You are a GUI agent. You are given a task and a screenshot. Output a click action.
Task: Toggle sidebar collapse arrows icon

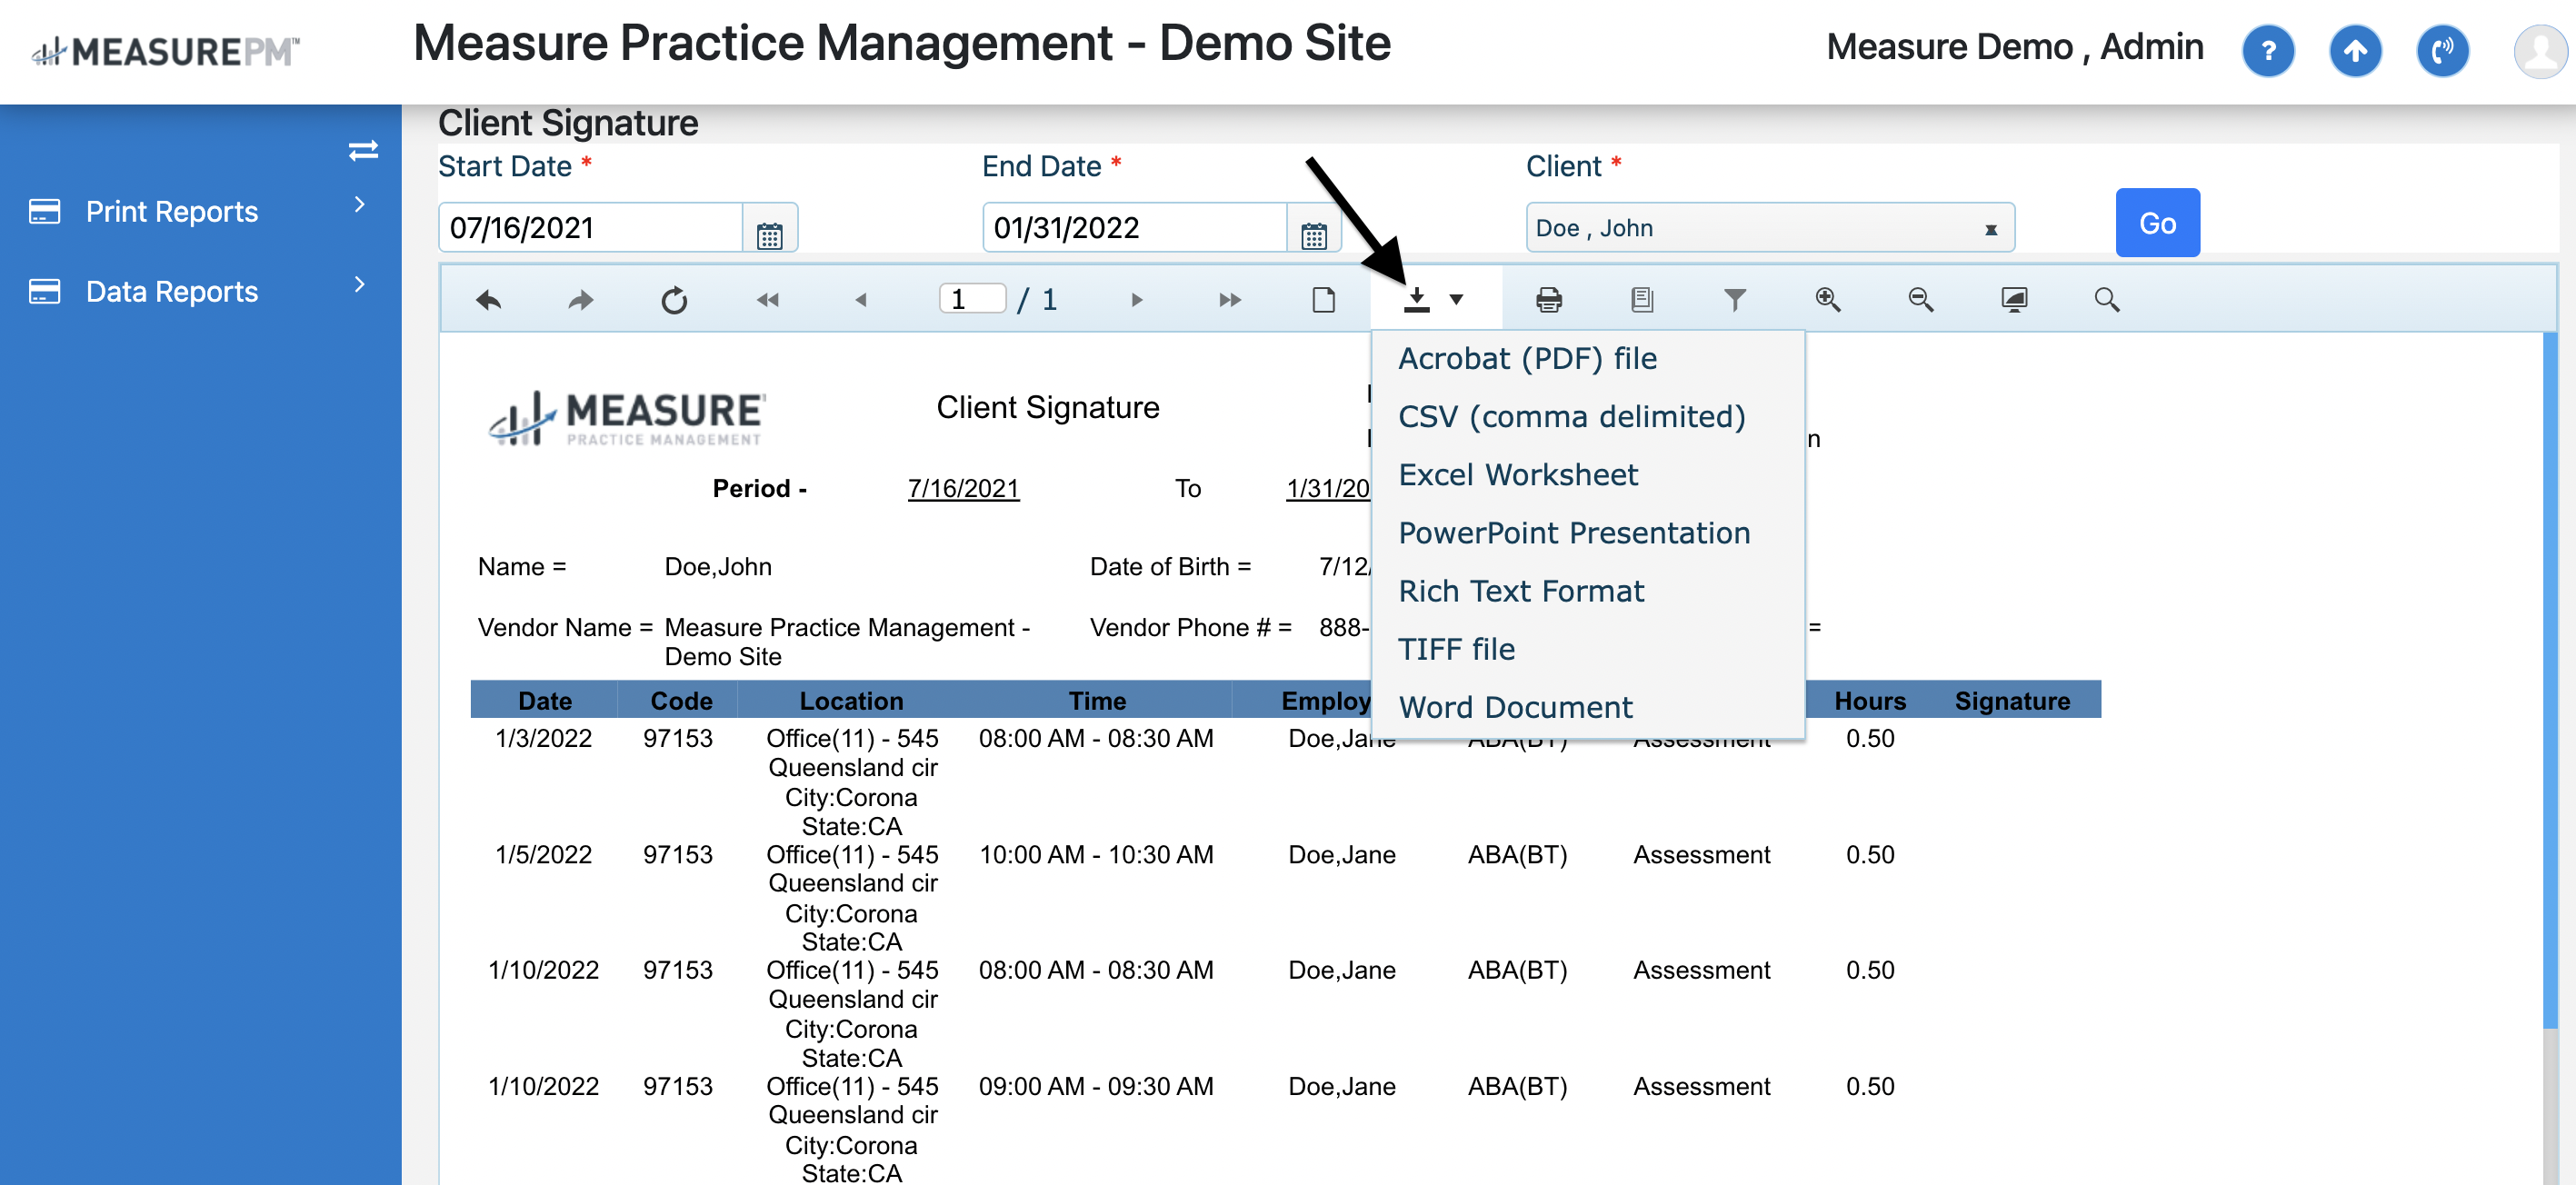tap(363, 150)
